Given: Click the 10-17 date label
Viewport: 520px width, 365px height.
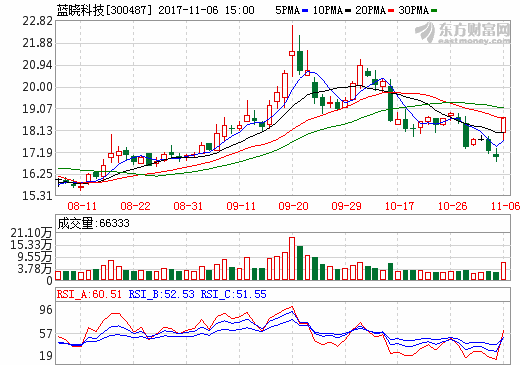Looking at the screenshot, I should 399,206.
